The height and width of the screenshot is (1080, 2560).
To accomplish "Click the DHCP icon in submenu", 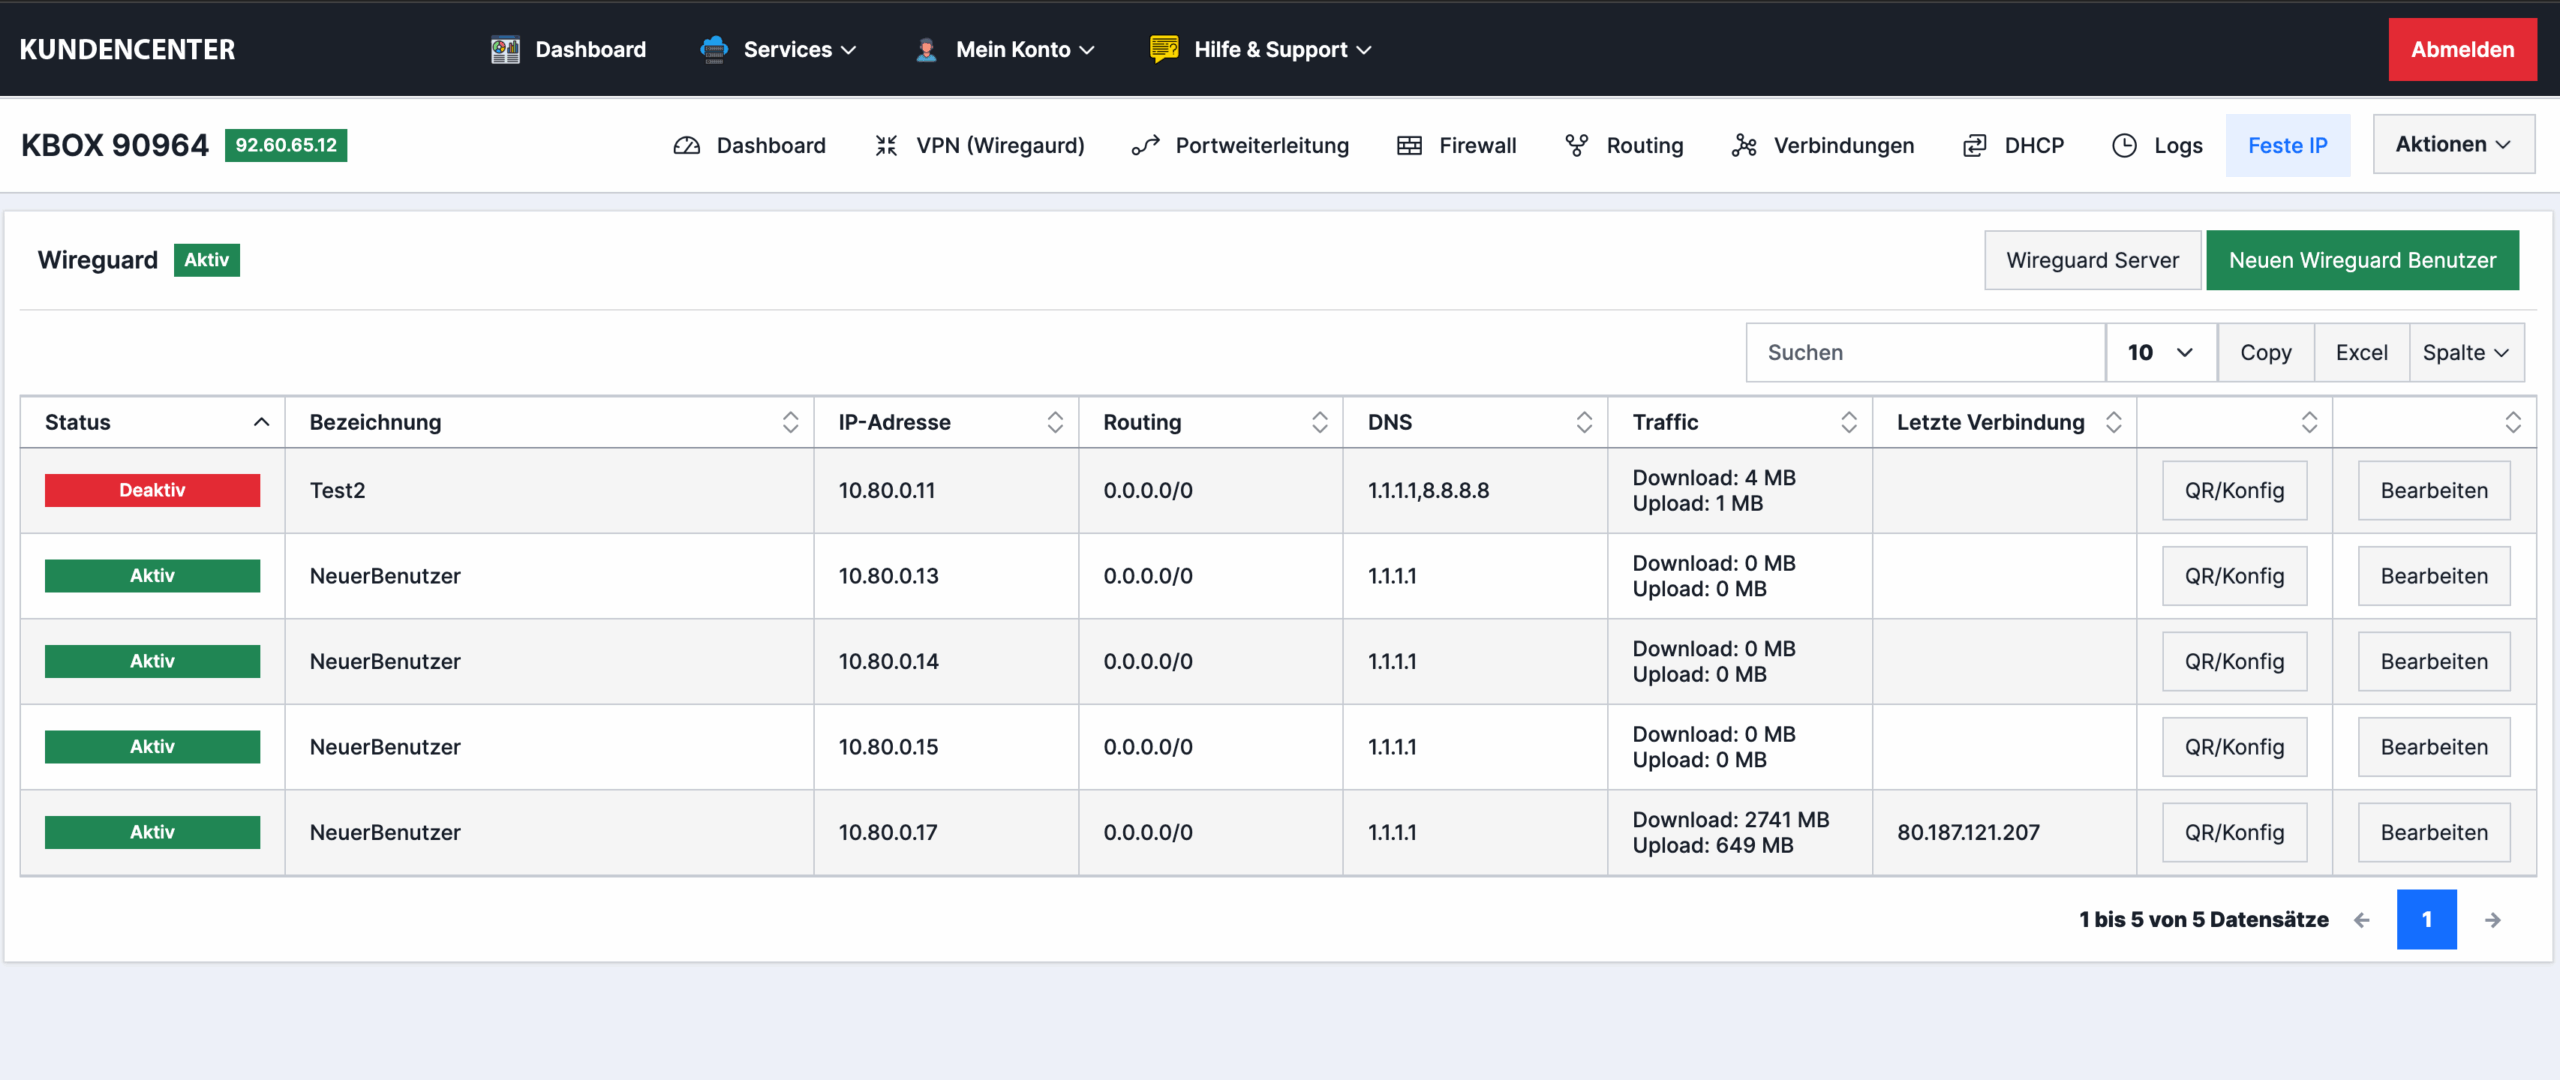I will tap(1974, 146).
